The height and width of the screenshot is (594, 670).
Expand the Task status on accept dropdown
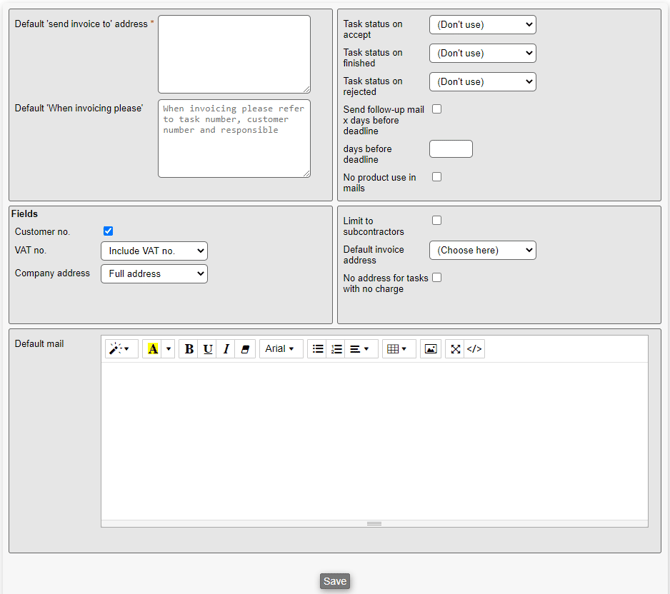pyautogui.click(x=482, y=25)
